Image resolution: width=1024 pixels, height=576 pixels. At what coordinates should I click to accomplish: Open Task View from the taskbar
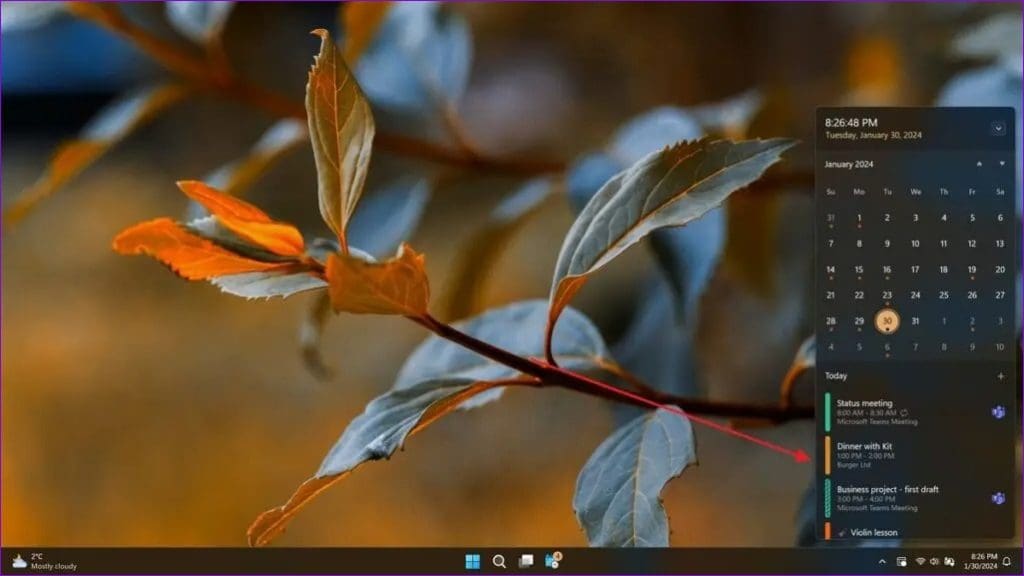525,562
